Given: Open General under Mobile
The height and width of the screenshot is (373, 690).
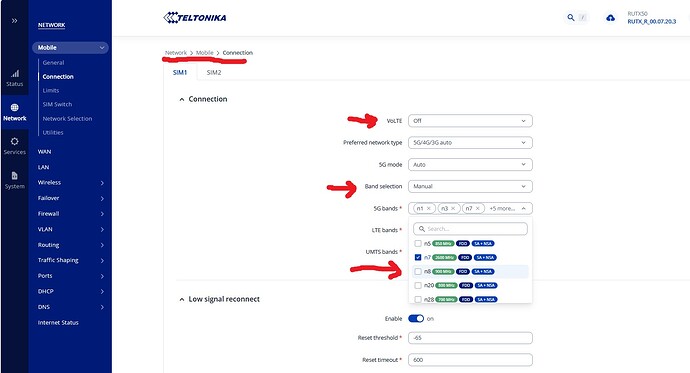Looking at the screenshot, I should coord(53,62).
